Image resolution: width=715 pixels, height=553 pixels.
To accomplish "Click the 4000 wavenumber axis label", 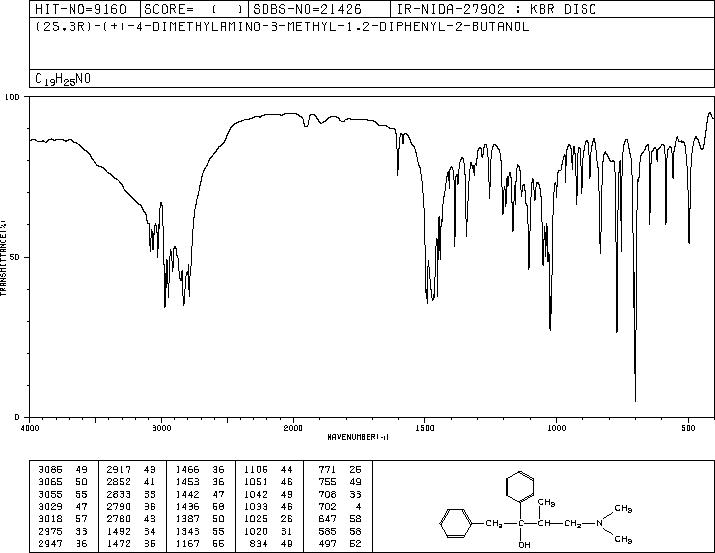I will coord(29,428).
